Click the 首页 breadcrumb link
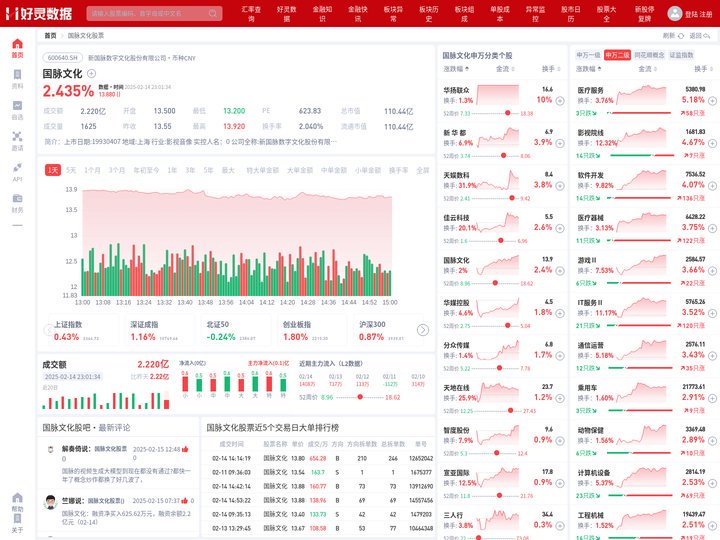The image size is (720, 540). click(50, 35)
